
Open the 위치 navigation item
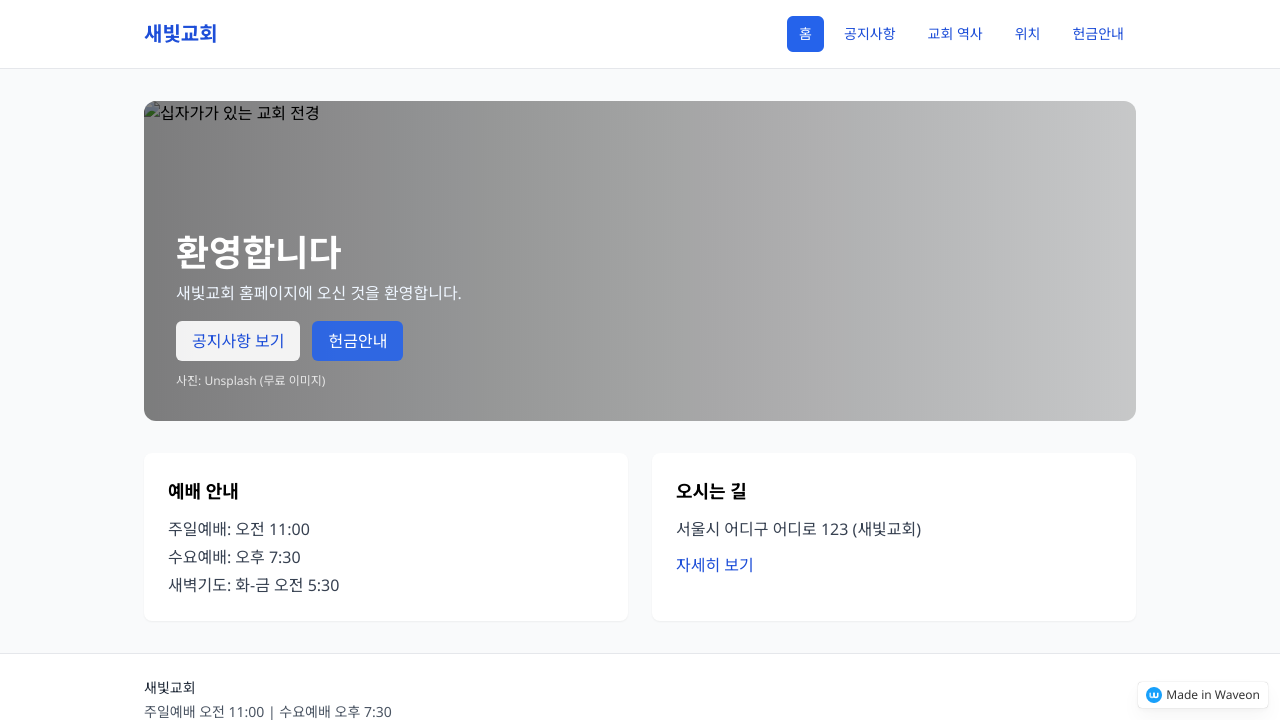tap(1027, 34)
